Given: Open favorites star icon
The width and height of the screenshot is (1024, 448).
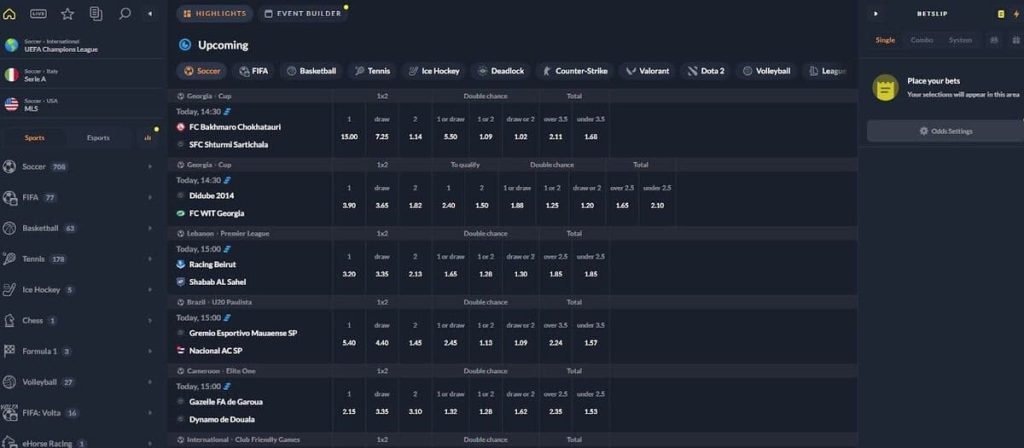Looking at the screenshot, I should pyautogui.click(x=67, y=14).
